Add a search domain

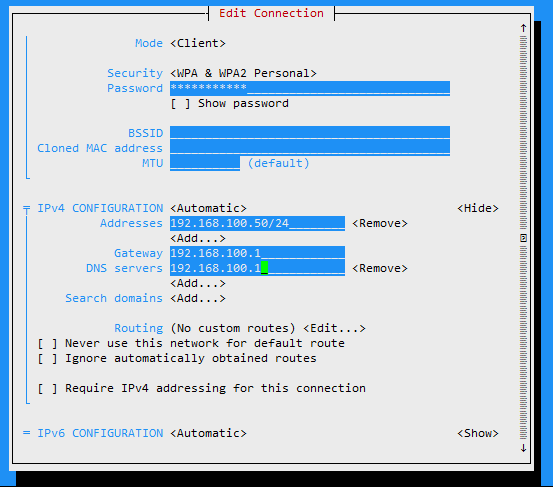(x=198, y=298)
